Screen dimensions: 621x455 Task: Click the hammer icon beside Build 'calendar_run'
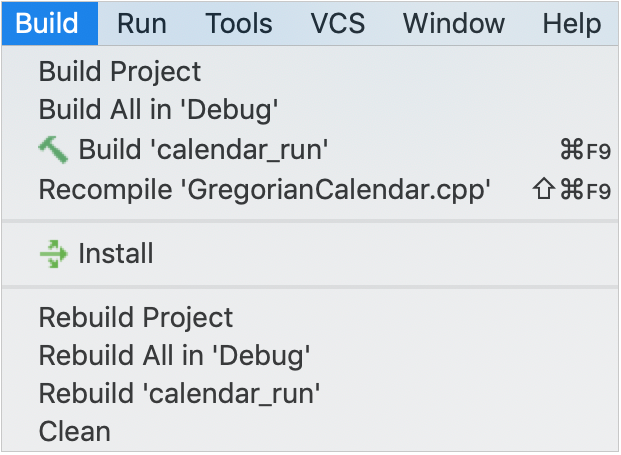click(53, 150)
